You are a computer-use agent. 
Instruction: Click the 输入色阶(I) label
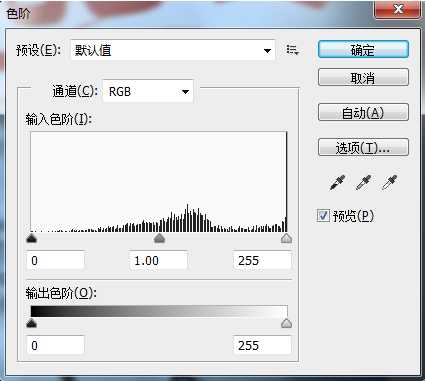pyautogui.click(x=58, y=119)
